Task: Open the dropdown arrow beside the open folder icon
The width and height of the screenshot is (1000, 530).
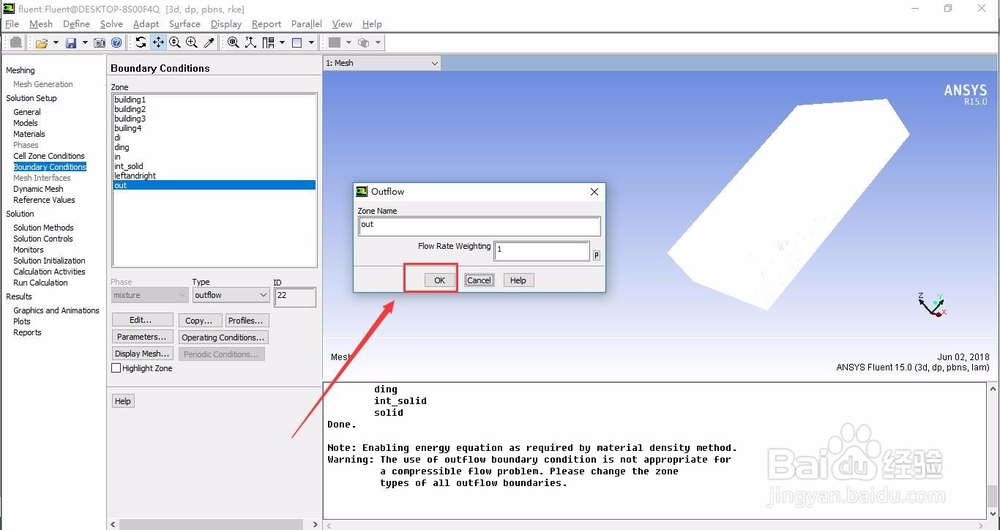Action: coord(55,43)
